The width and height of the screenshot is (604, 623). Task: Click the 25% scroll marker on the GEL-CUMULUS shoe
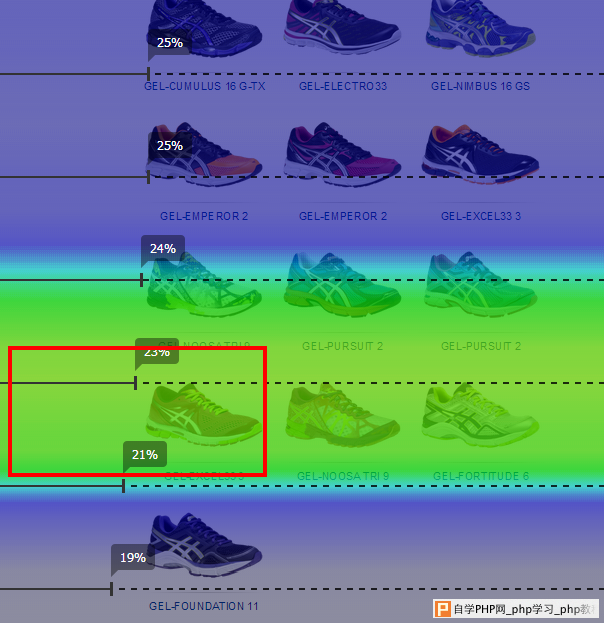[x=170, y=43]
